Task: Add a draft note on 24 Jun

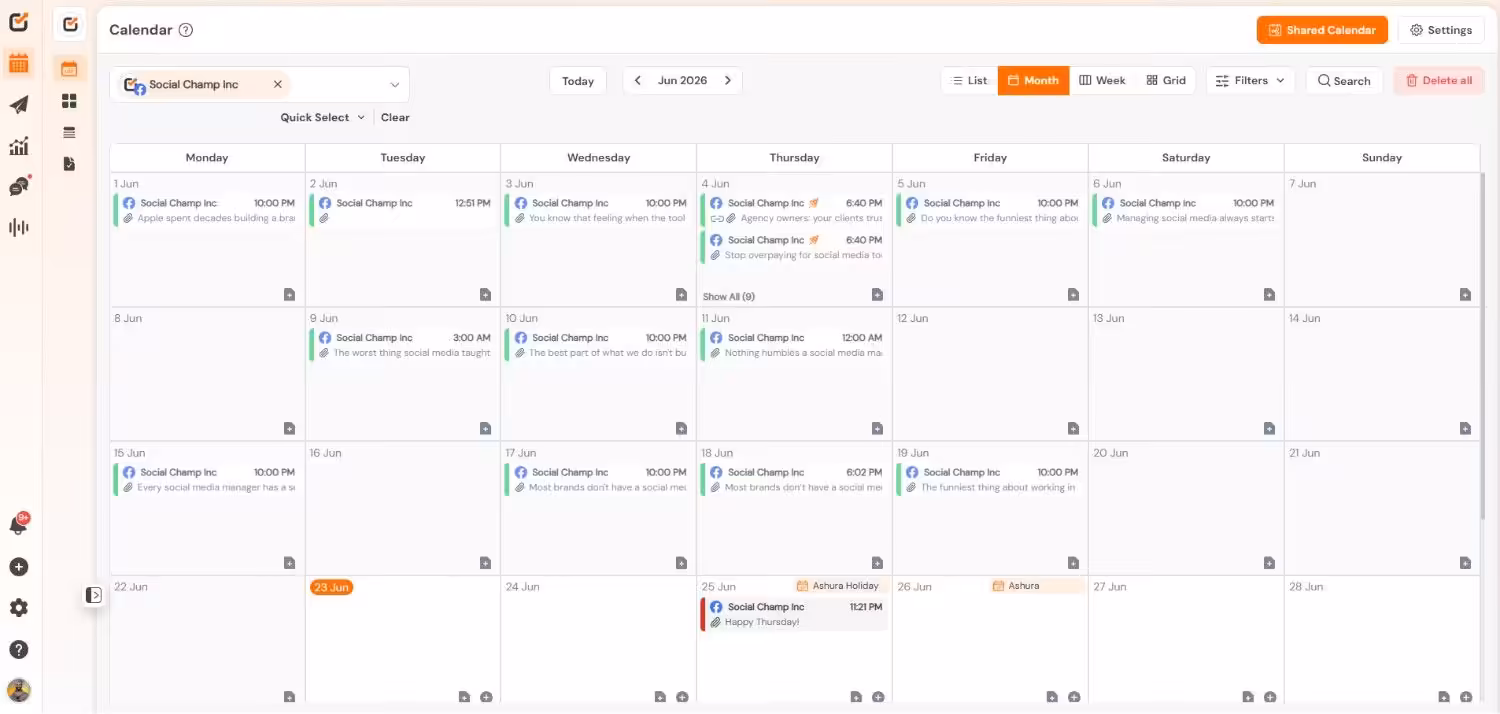Action: [x=660, y=697]
